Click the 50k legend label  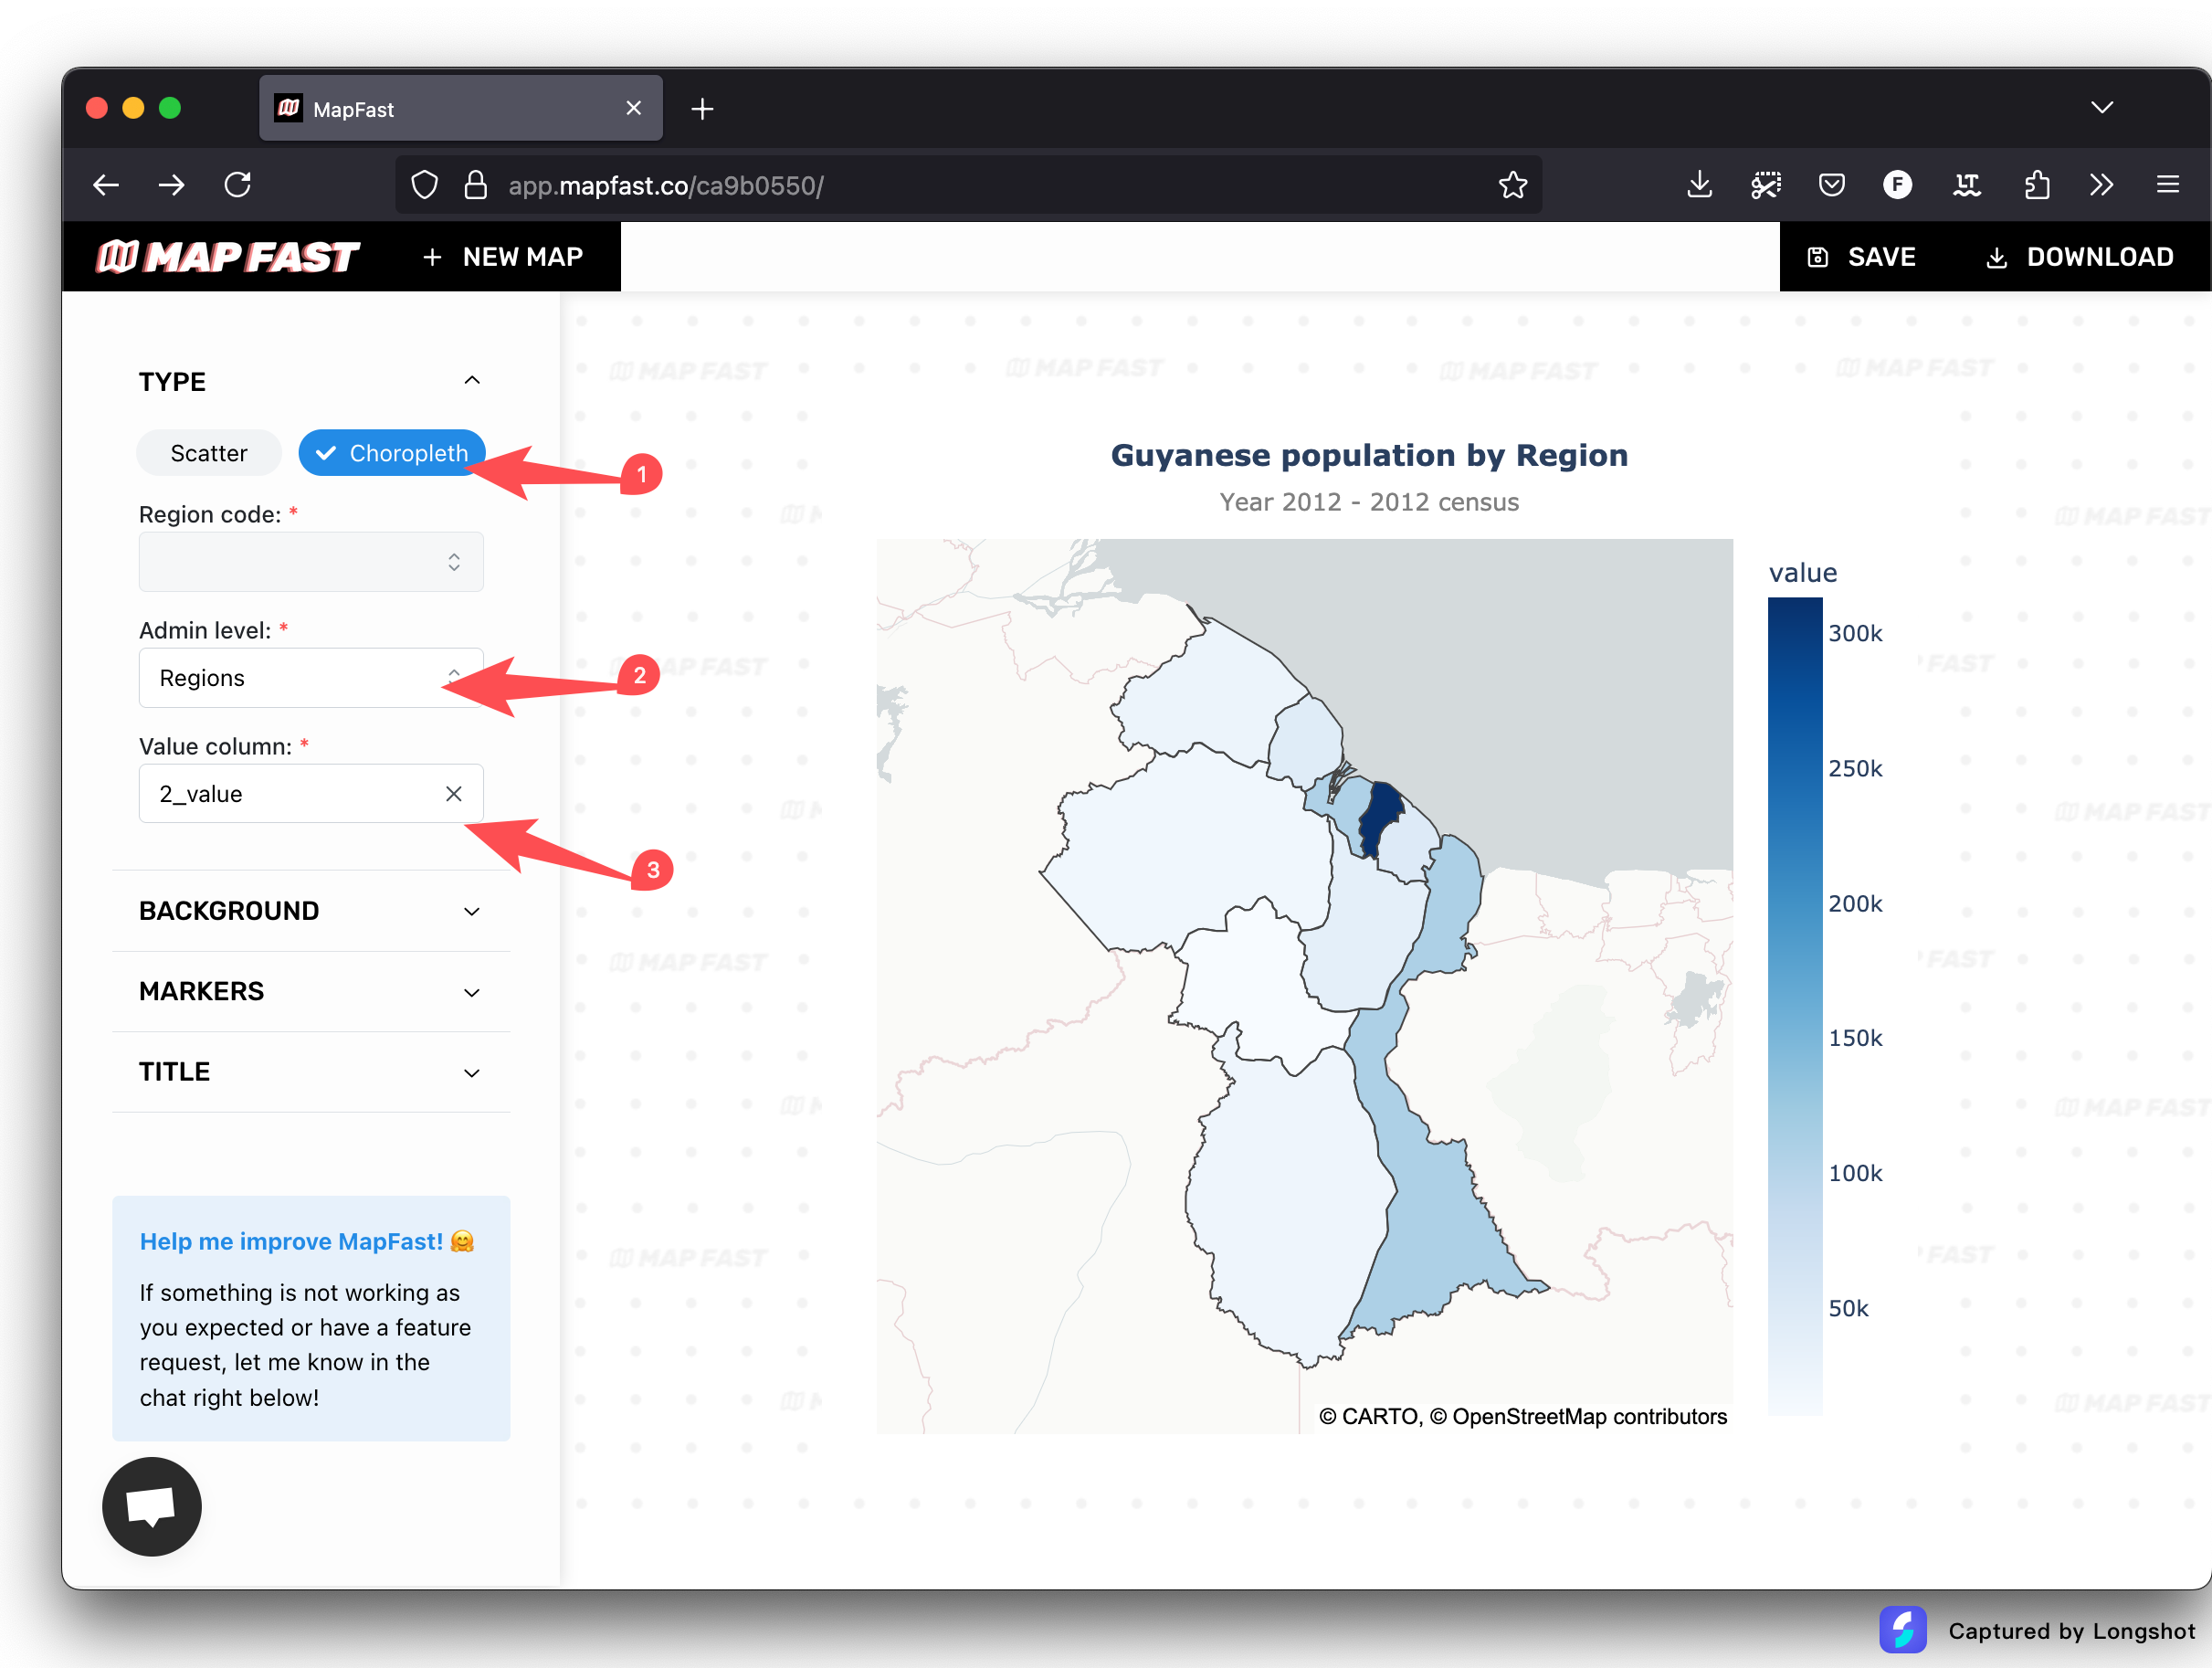tap(1848, 1308)
